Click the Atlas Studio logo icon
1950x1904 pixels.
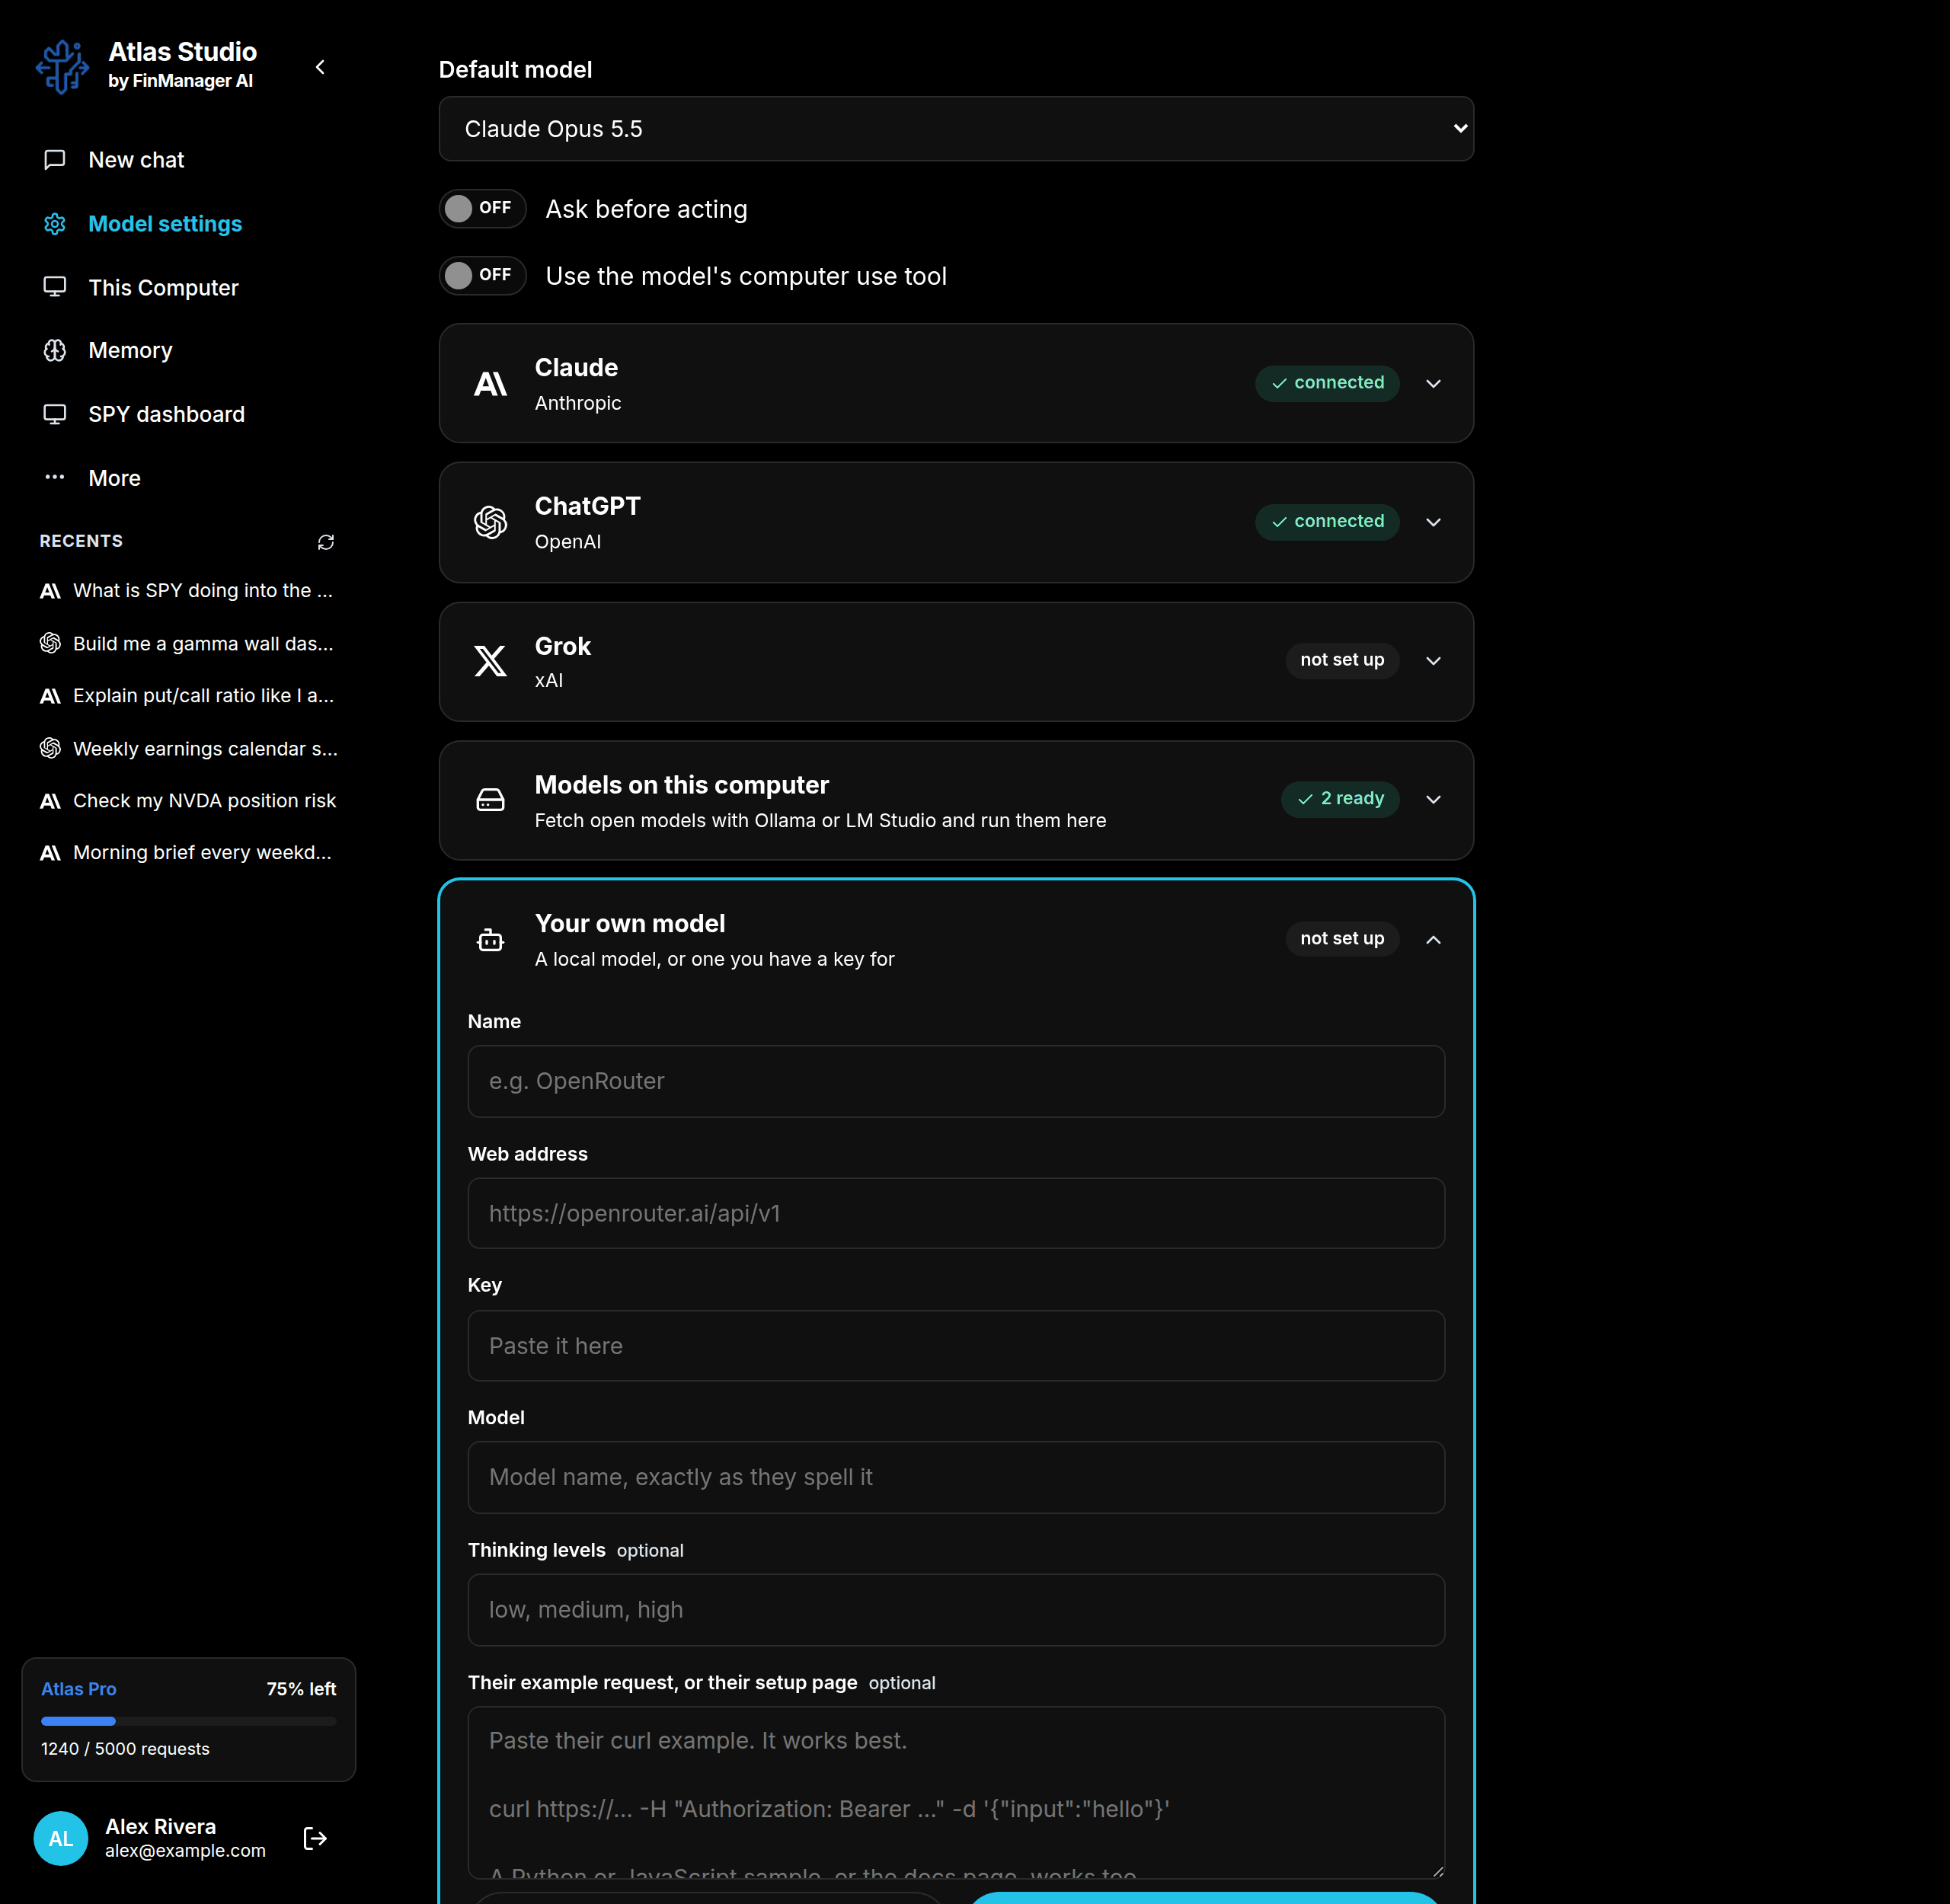click(62, 67)
